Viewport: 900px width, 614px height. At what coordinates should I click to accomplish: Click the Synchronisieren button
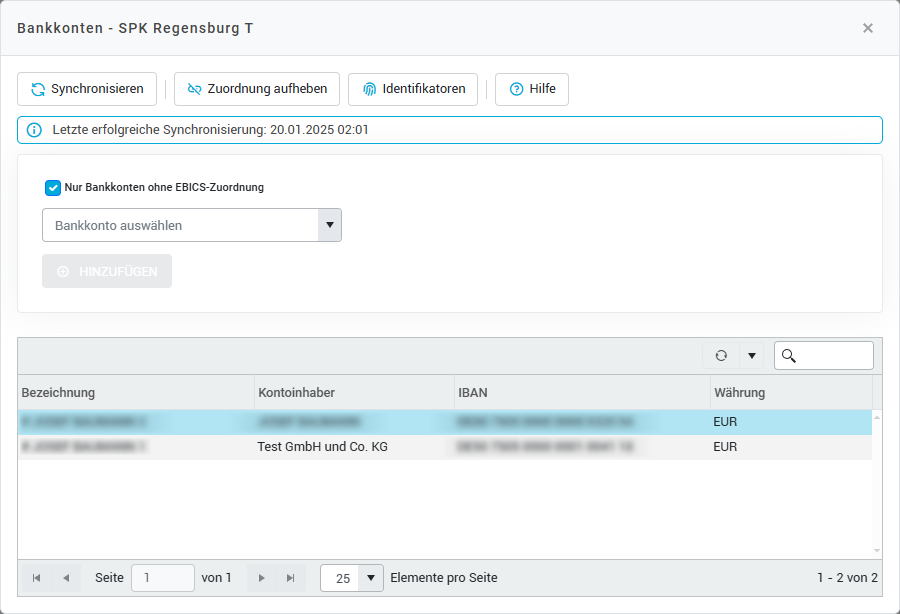tap(87, 89)
